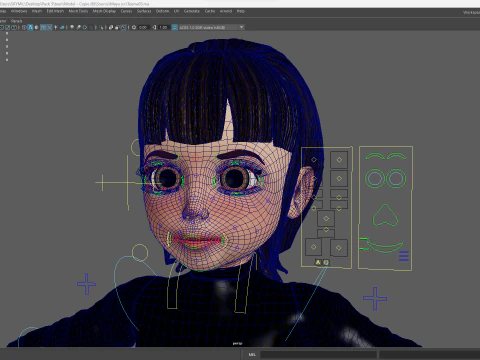Screen dimensions: 480x360
Task: Click the exposure value field 0.00
Action: tap(143, 27)
